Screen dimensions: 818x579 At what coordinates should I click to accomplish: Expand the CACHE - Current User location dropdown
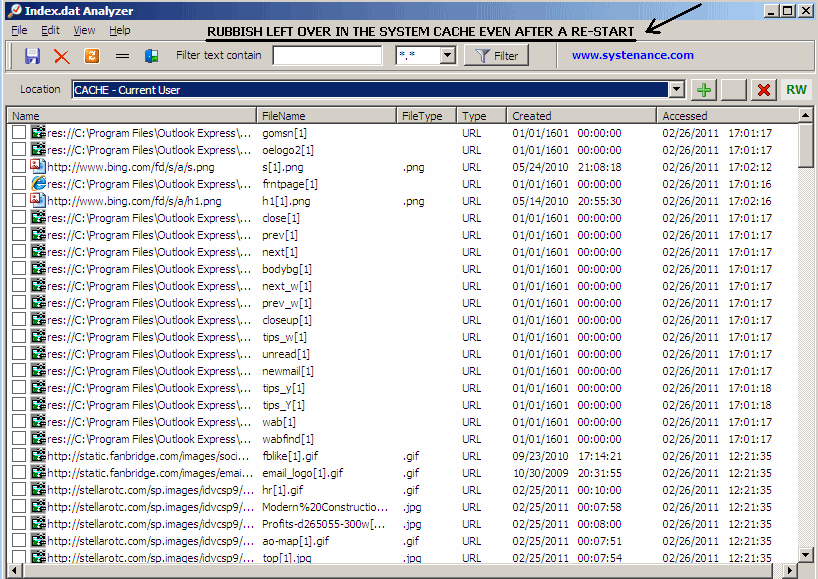(676, 90)
